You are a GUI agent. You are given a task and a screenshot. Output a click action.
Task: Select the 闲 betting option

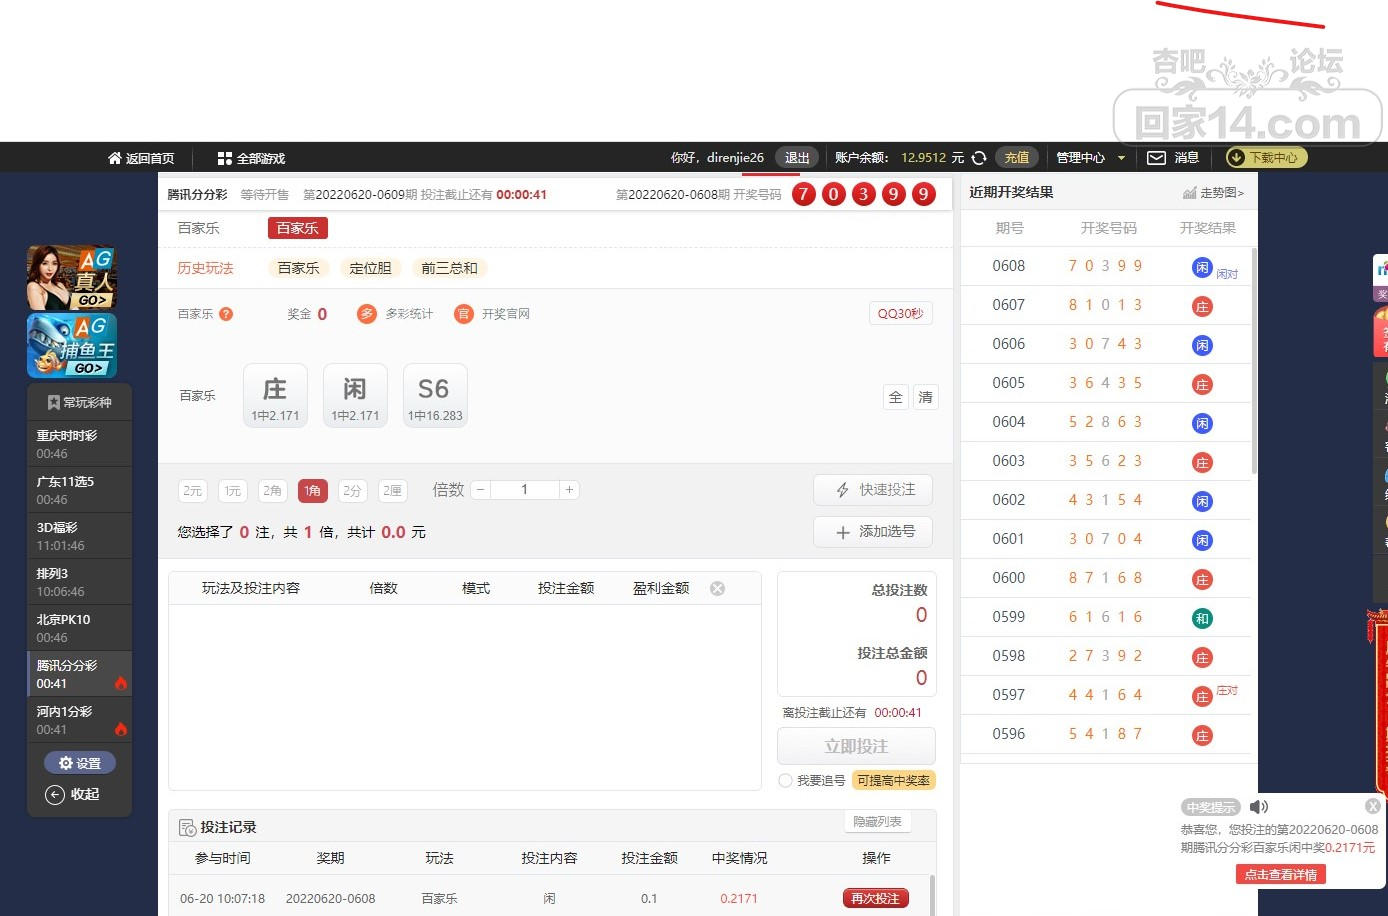355,396
